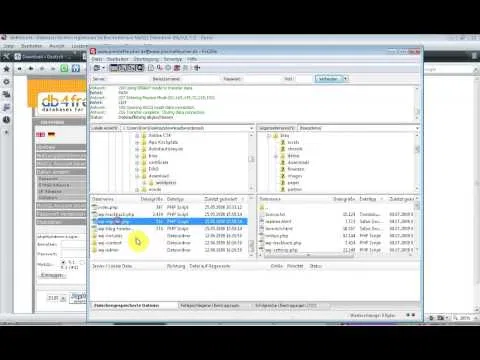This screenshot has height=360, width=480.
Task: Select local wp-includes folder row
Action: (169, 236)
